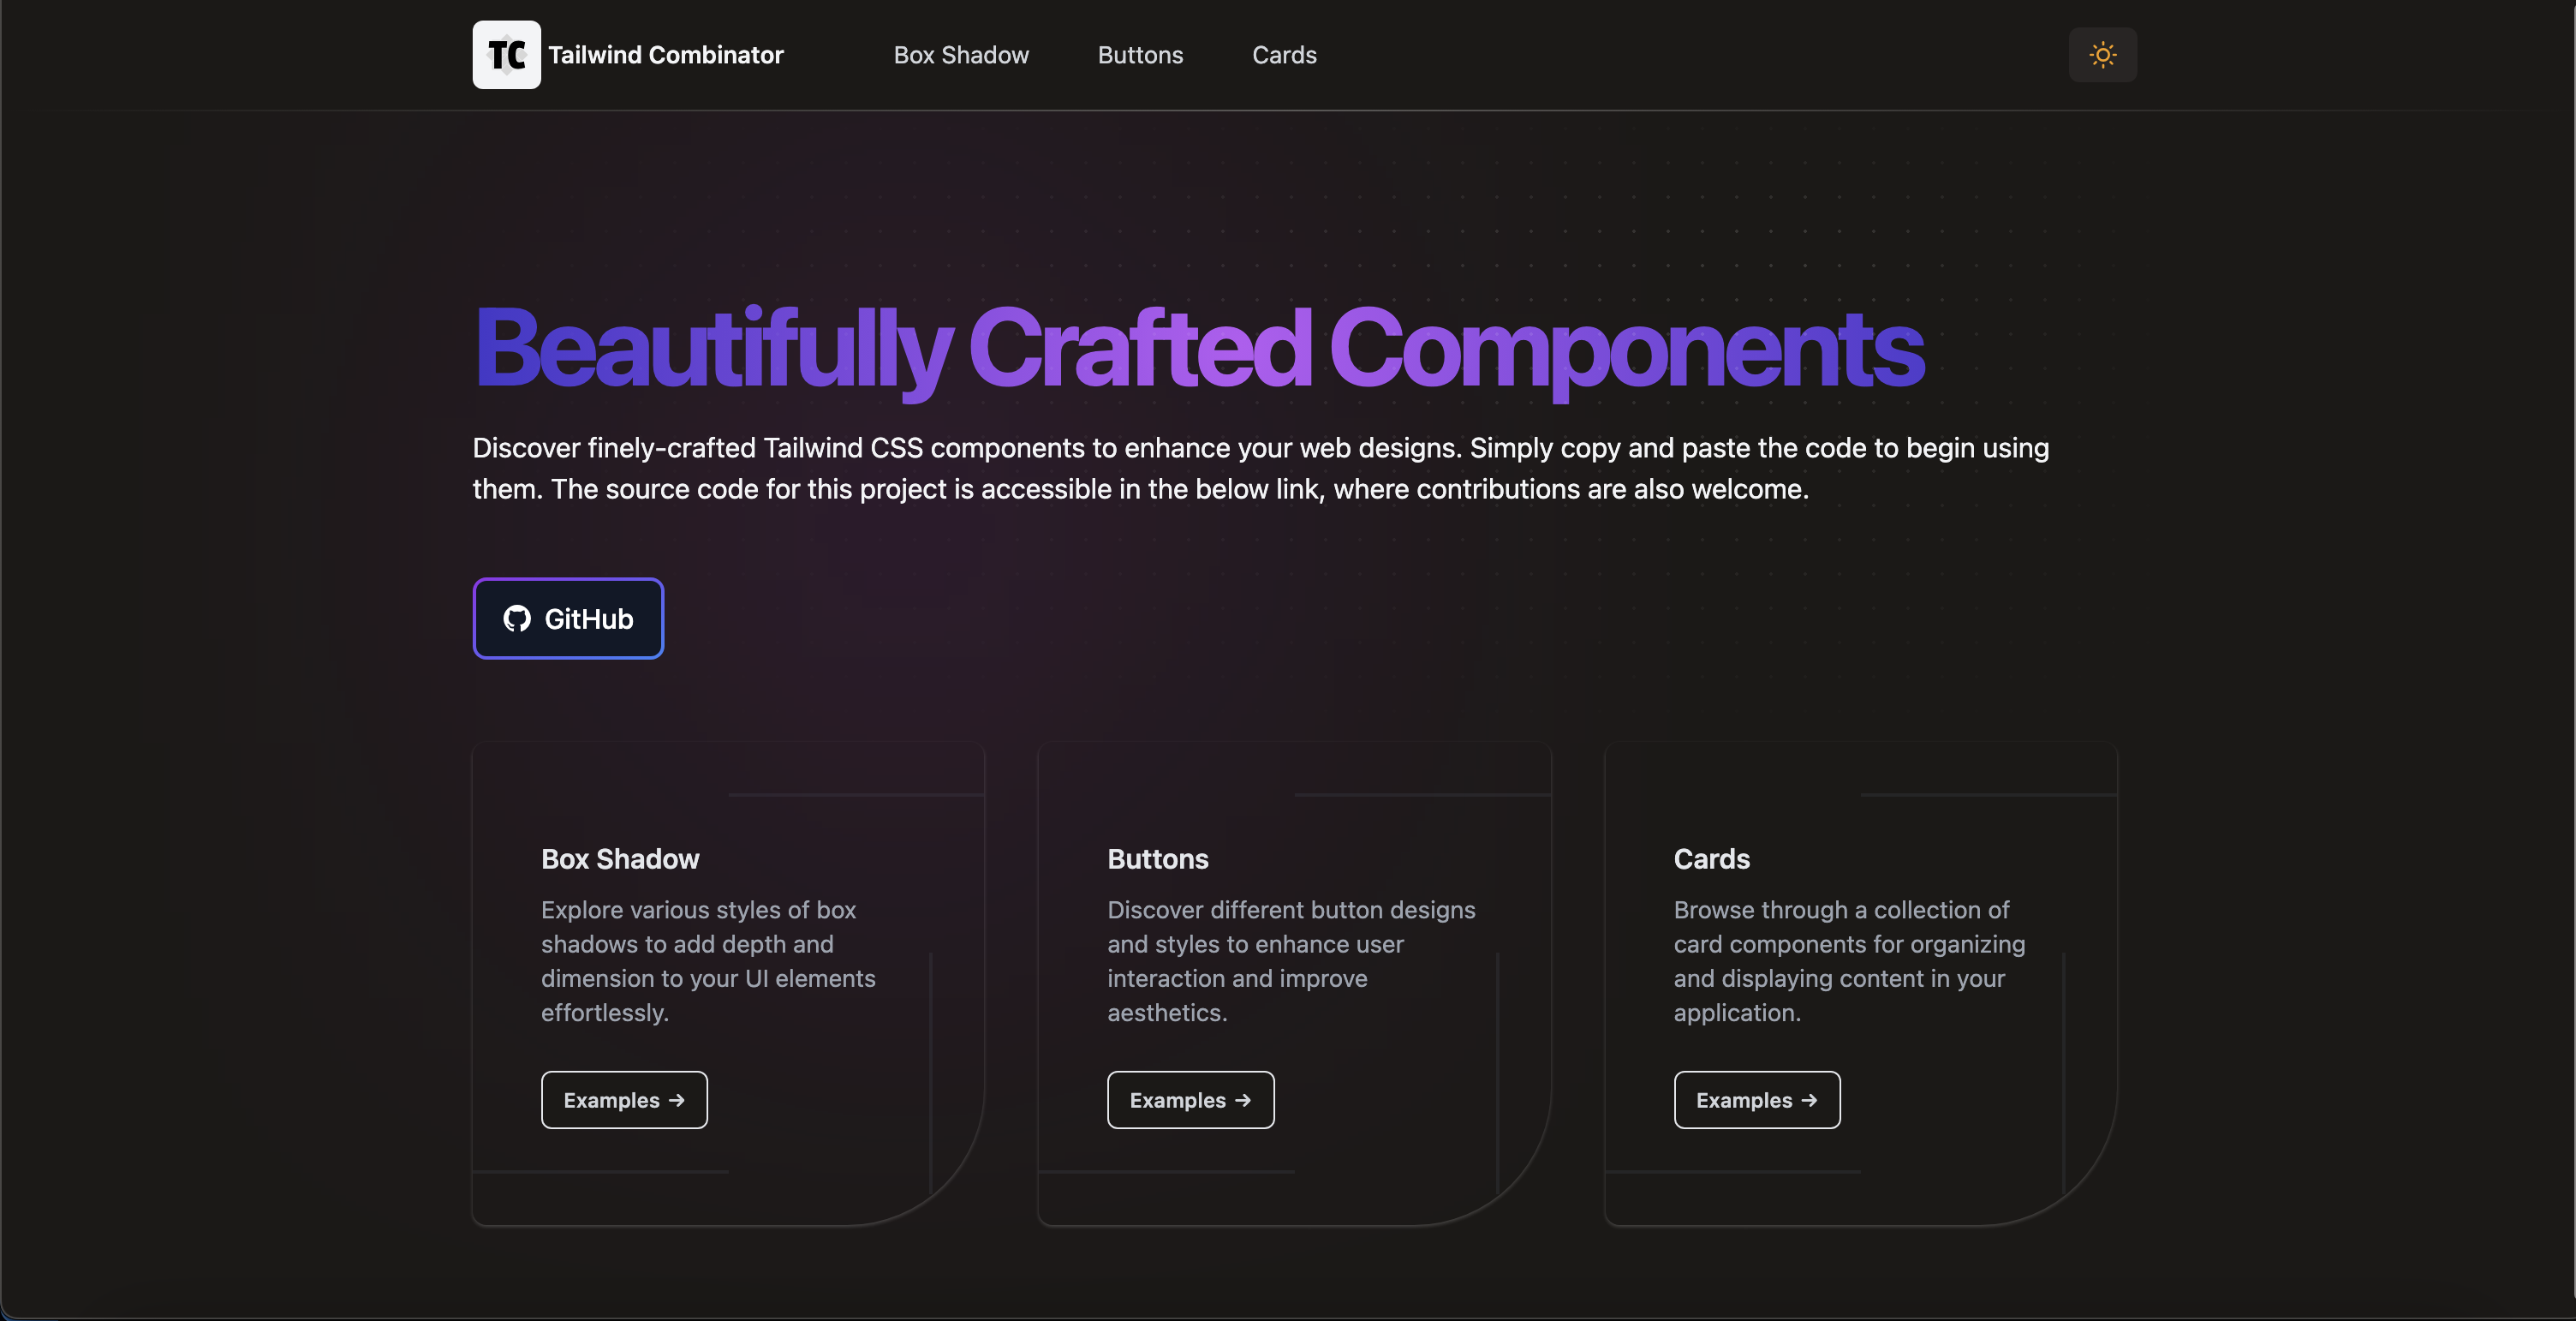Click the Buttons feature card

tap(1295, 985)
